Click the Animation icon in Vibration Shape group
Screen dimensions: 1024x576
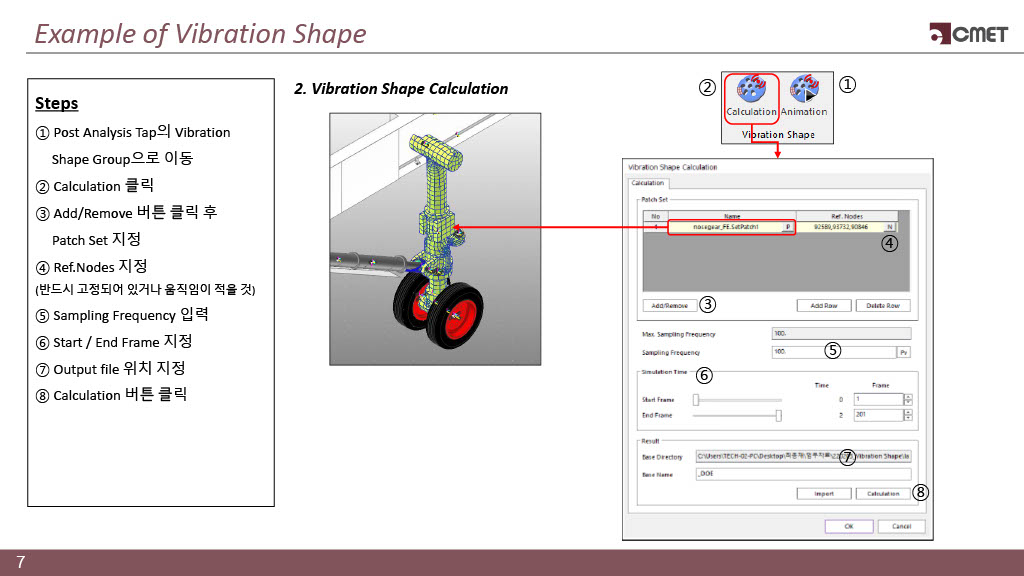tap(803, 97)
